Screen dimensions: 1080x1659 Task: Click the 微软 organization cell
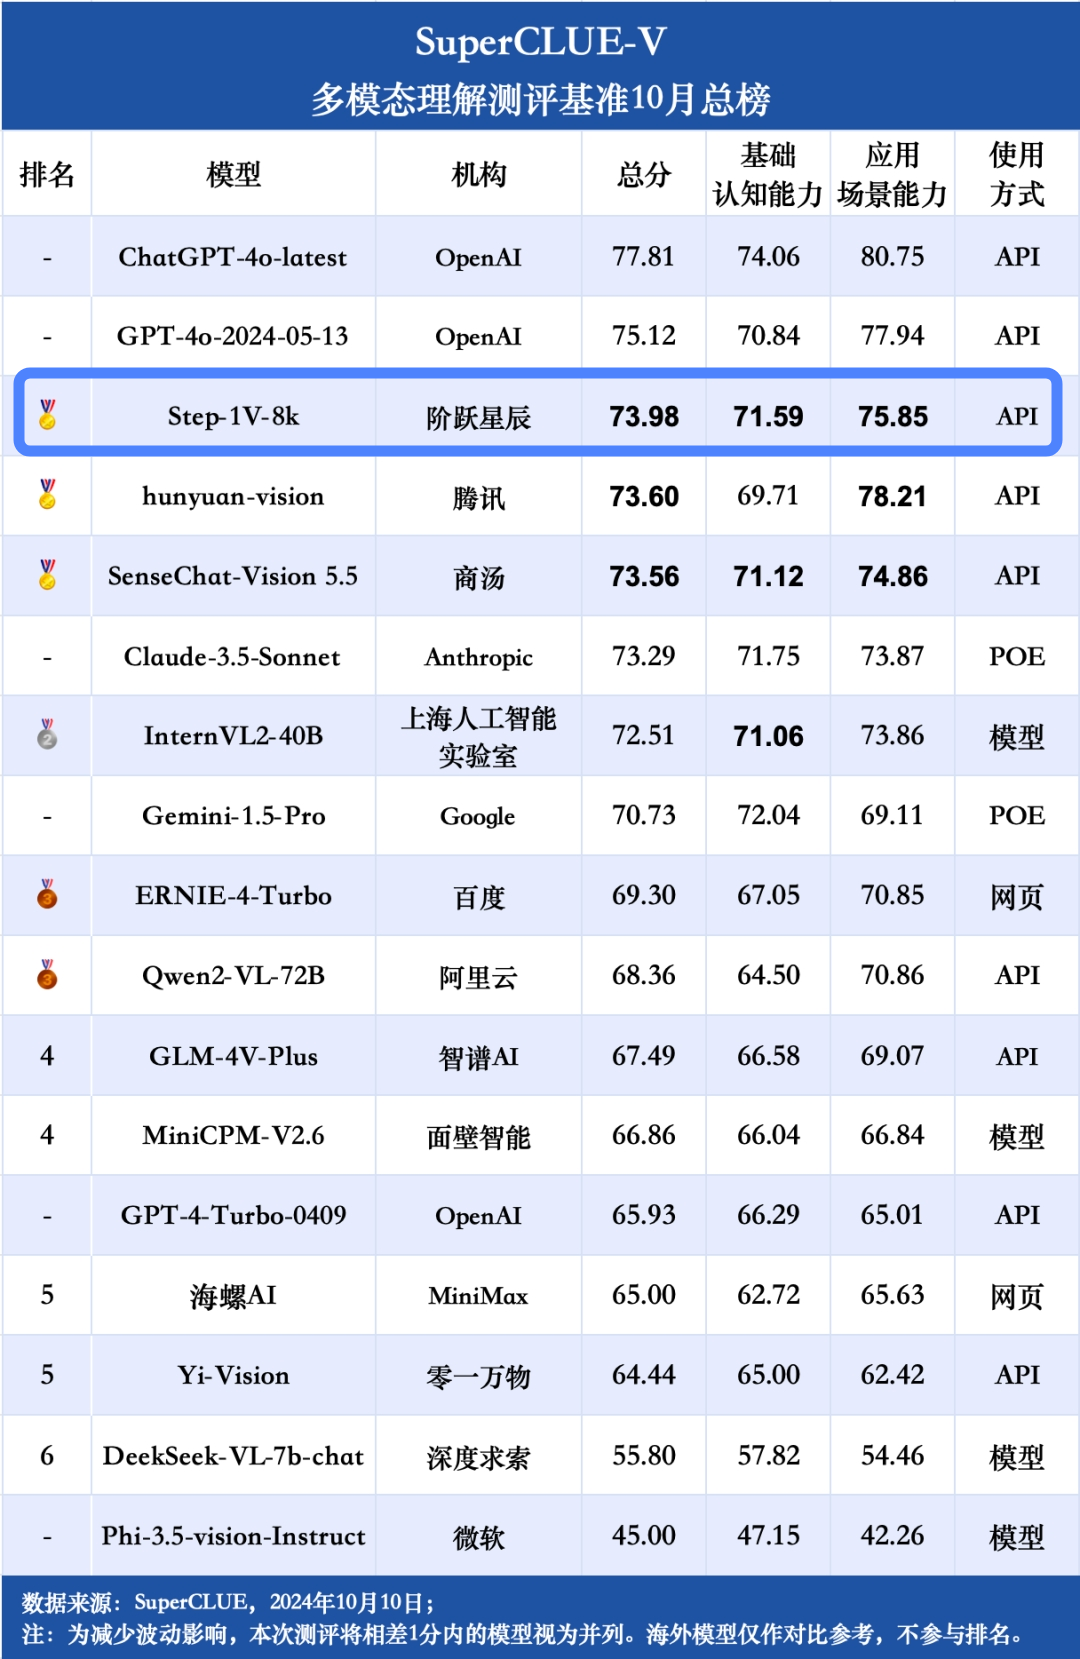[x=478, y=1537]
